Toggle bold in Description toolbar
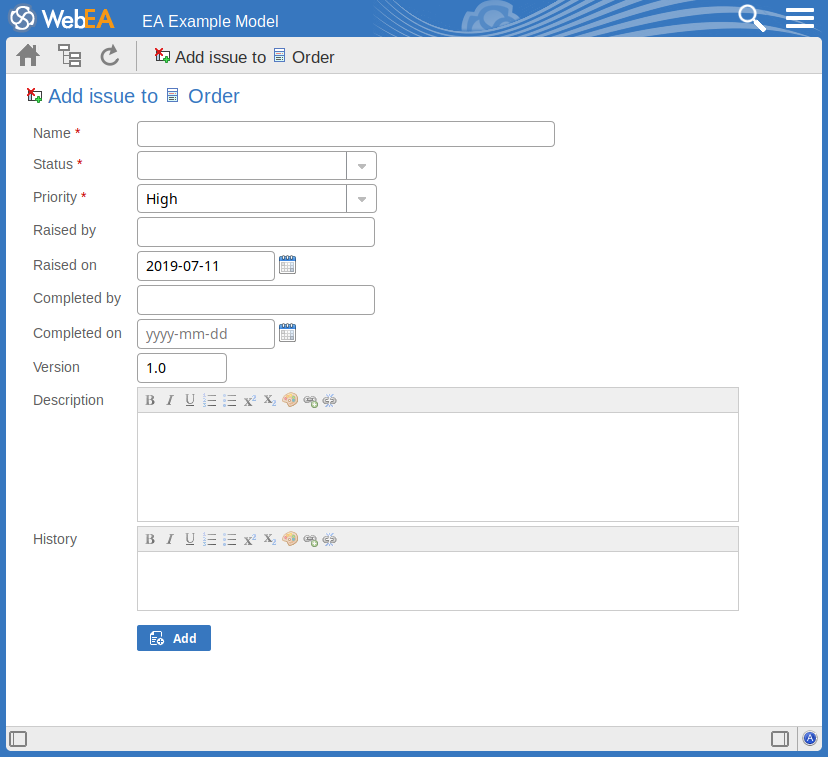Image resolution: width=828 pixels, height=757 pixels. click(150, 400)
